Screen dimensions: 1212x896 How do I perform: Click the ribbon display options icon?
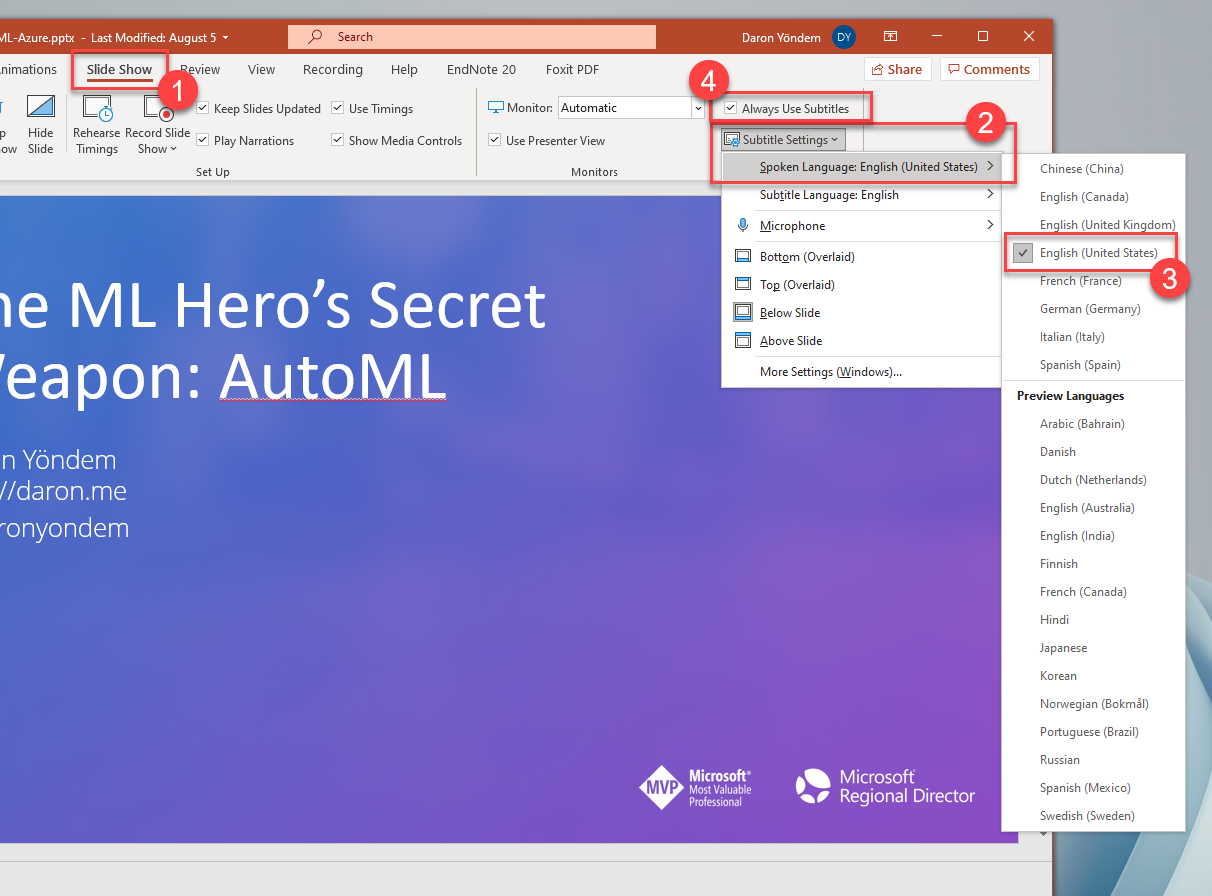point(890,36)
